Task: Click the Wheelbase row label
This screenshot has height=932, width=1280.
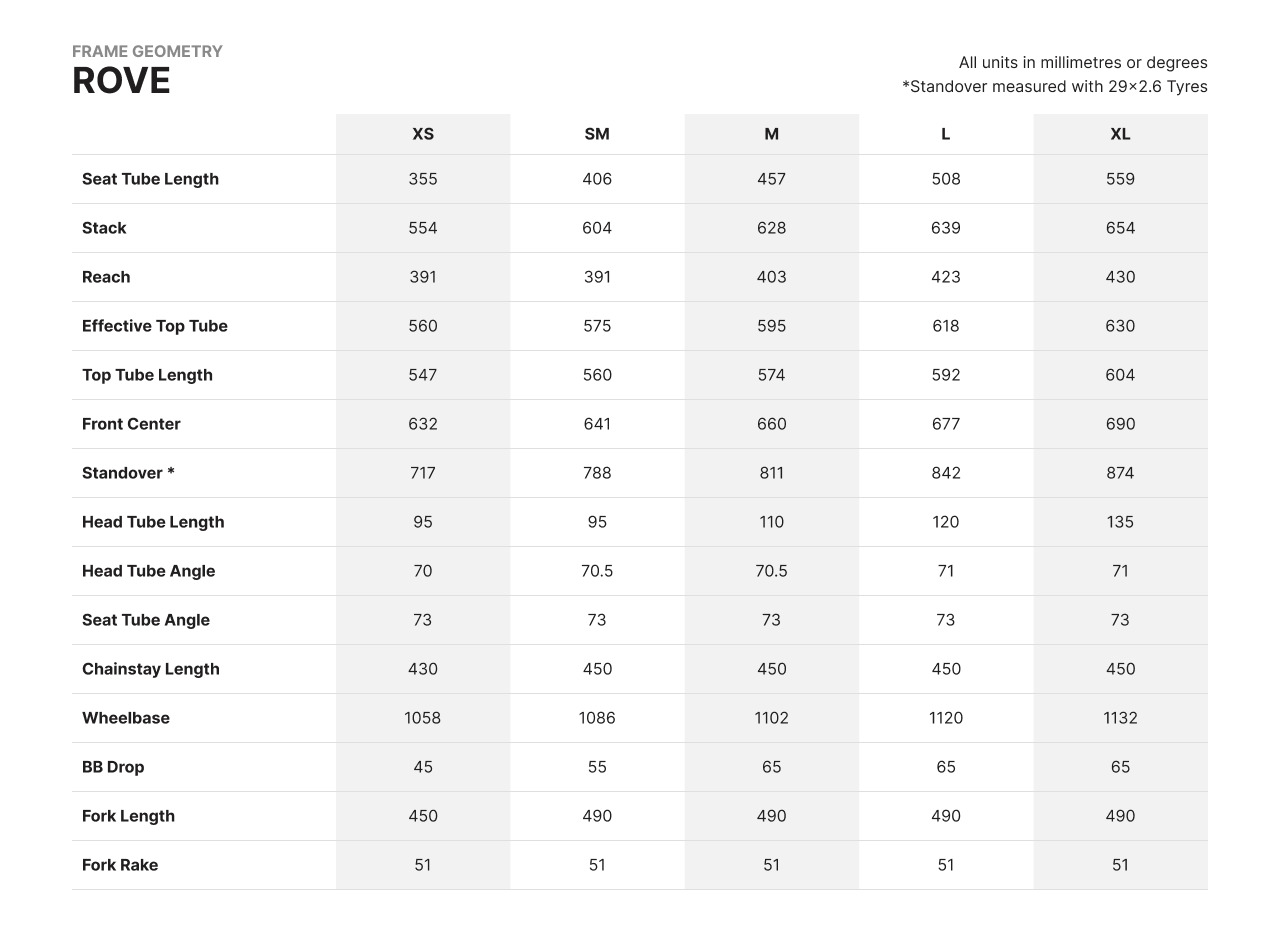Action: point(126,718)
